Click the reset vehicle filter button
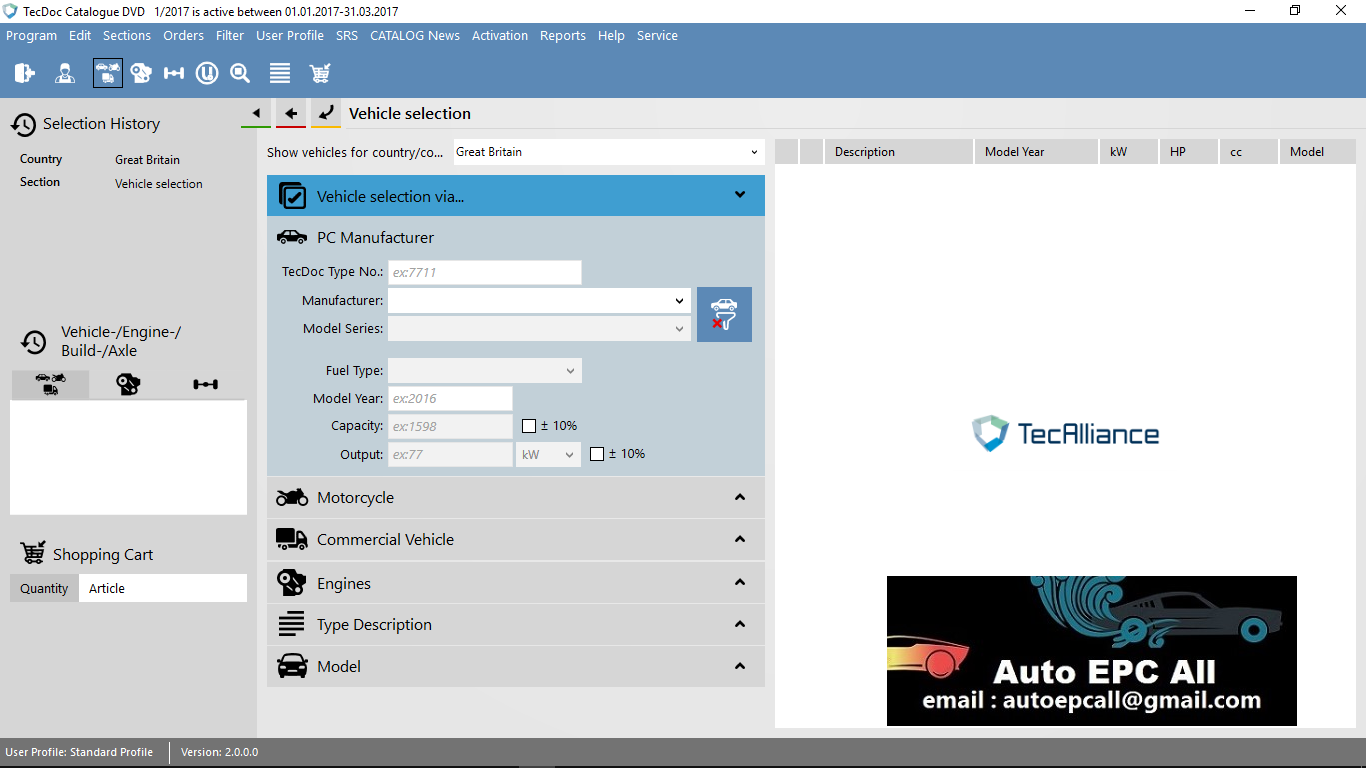 (724, 314)
